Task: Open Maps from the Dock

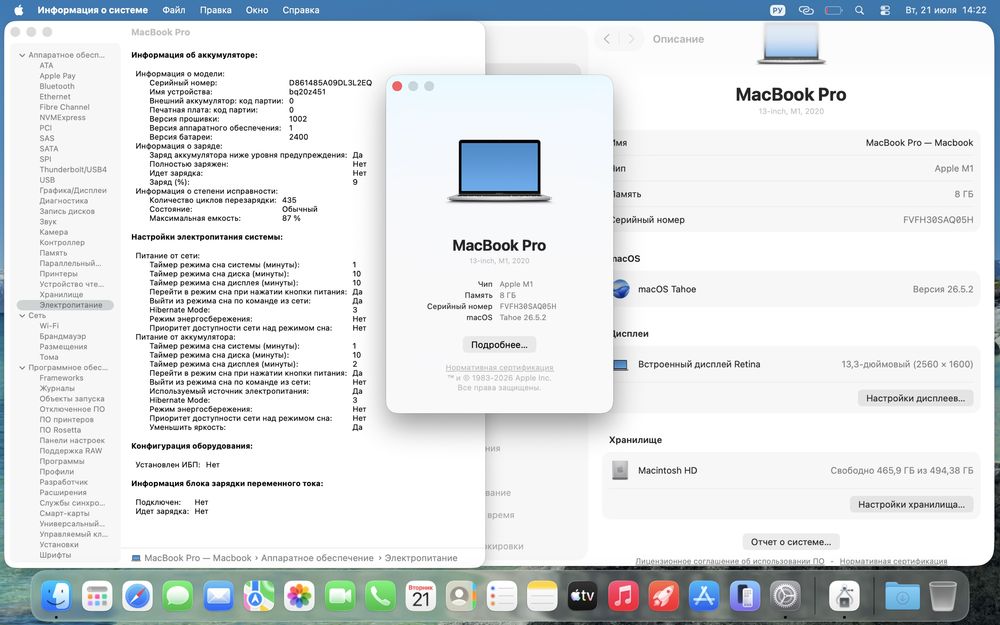Action: [259, 597]
